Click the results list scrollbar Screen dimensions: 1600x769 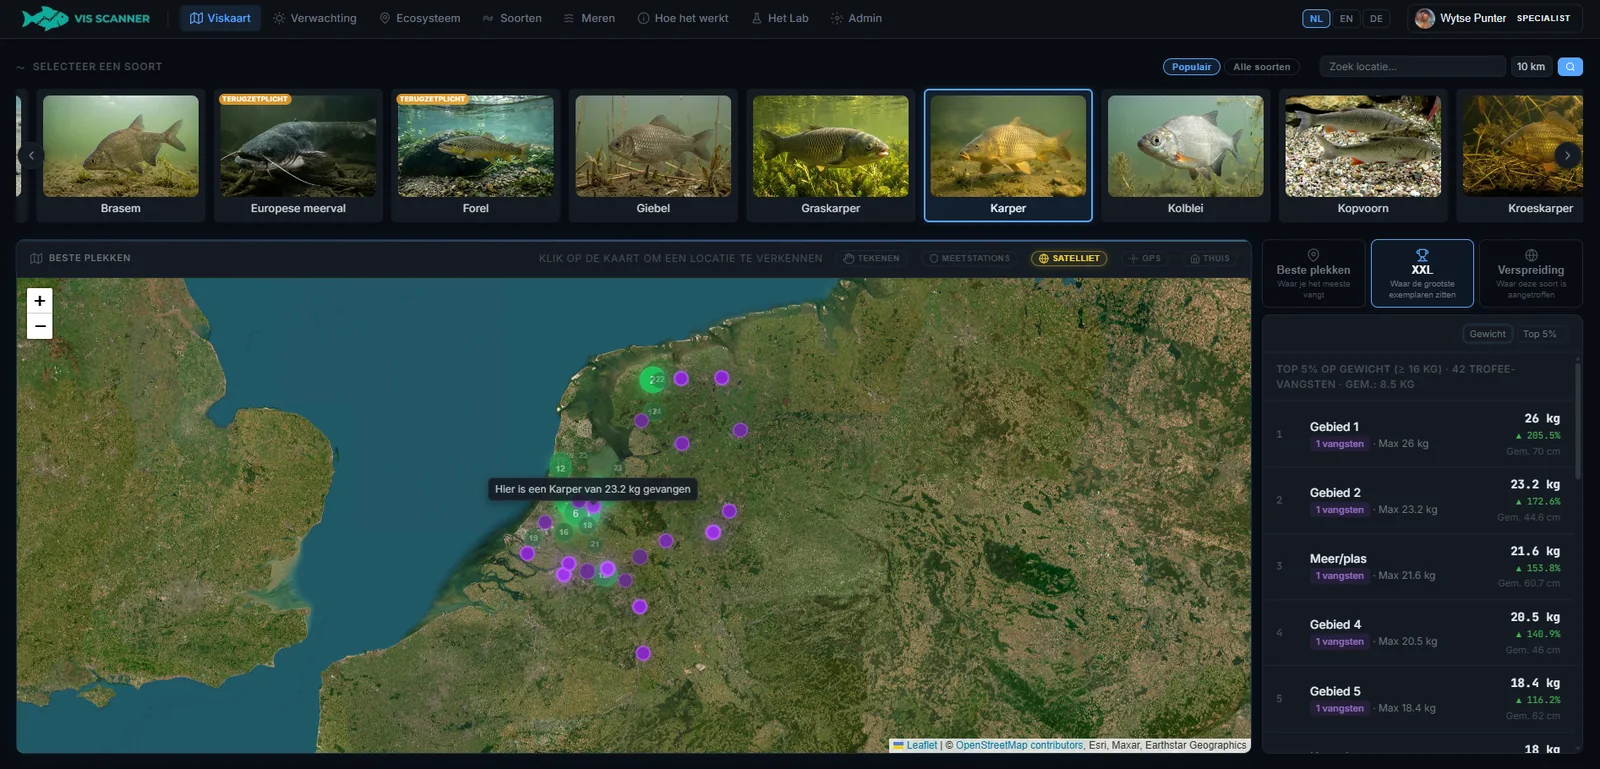(x=1578, y=420)
